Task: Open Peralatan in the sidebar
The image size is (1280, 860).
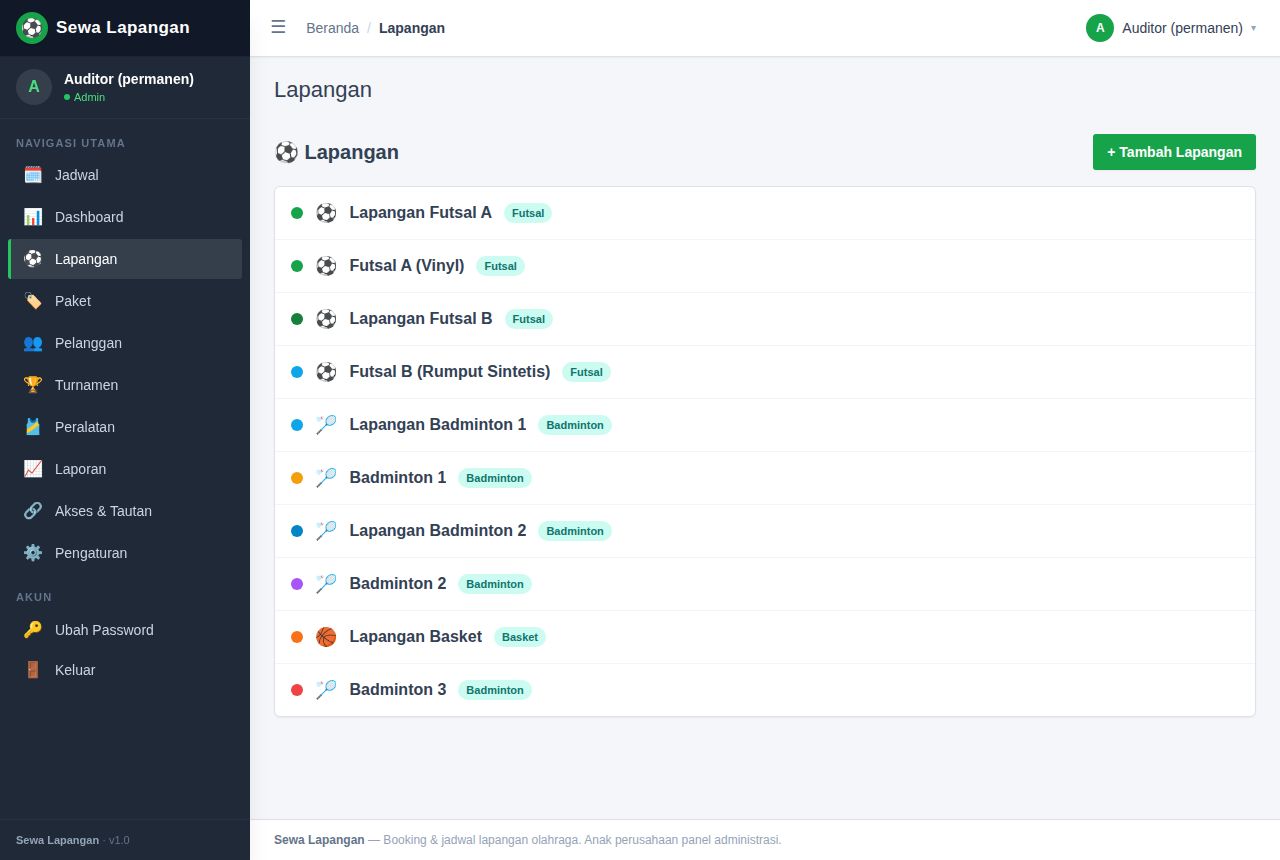Action: tap(125, 427)
